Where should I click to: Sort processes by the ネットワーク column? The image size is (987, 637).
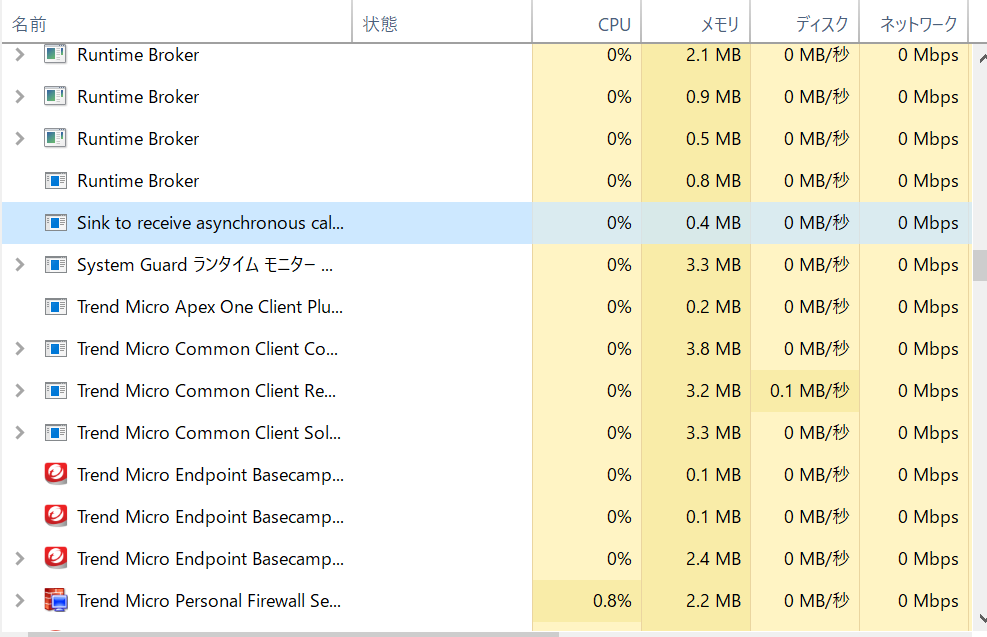coord(914,24)
